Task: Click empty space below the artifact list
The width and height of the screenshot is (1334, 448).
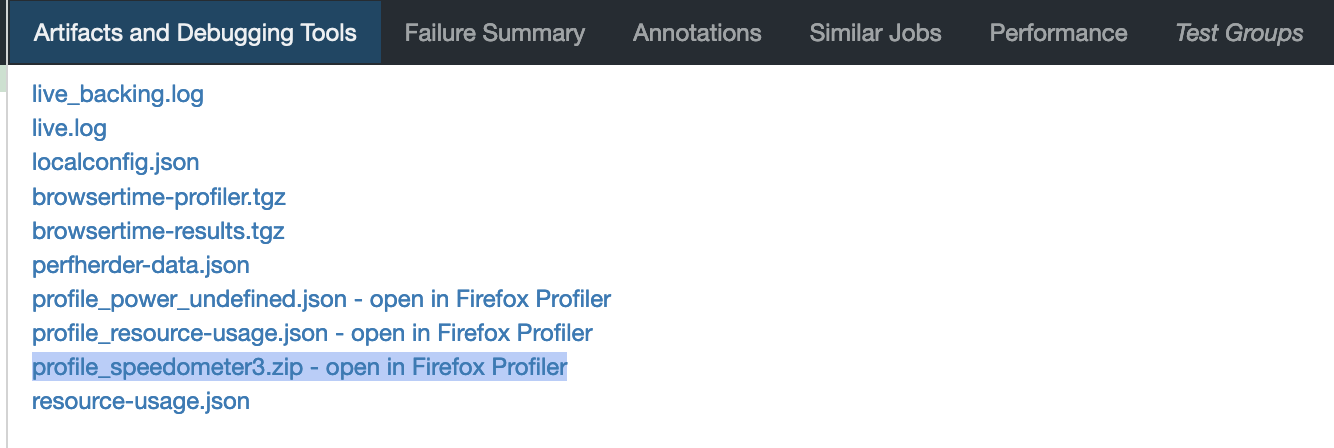Action: click(x=700, y=428)
